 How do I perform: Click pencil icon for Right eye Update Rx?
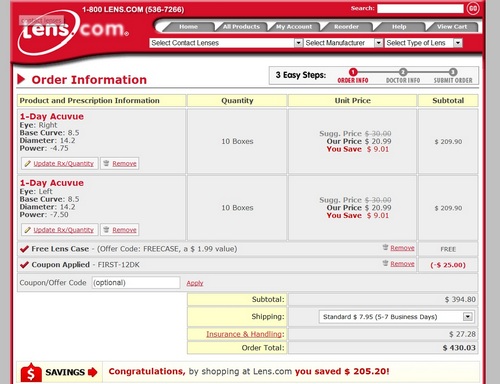[x=28, y=163]
